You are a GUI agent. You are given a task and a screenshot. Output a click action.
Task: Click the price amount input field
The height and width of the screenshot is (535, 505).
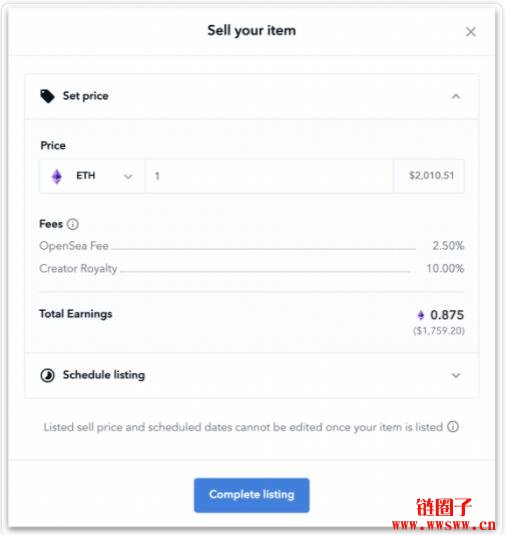(x=269, y=176)
